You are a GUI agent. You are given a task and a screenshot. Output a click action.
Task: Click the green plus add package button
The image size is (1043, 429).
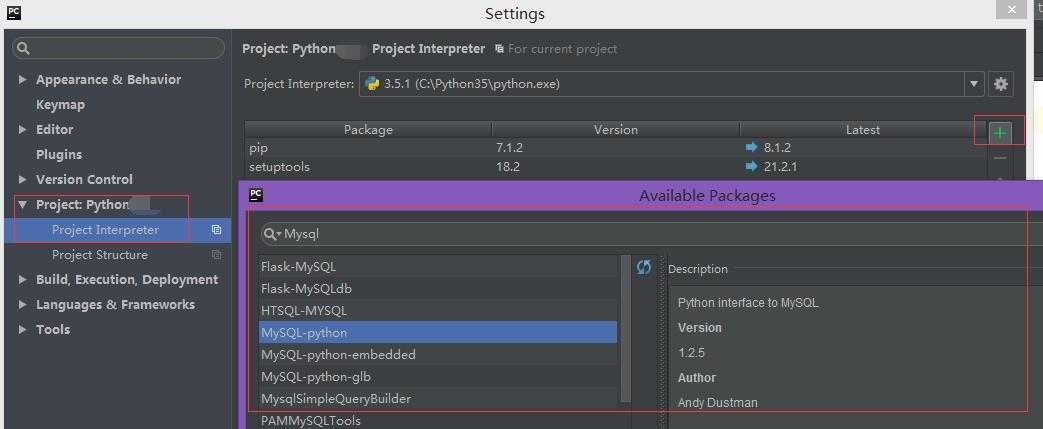click(x=999, y=133)
